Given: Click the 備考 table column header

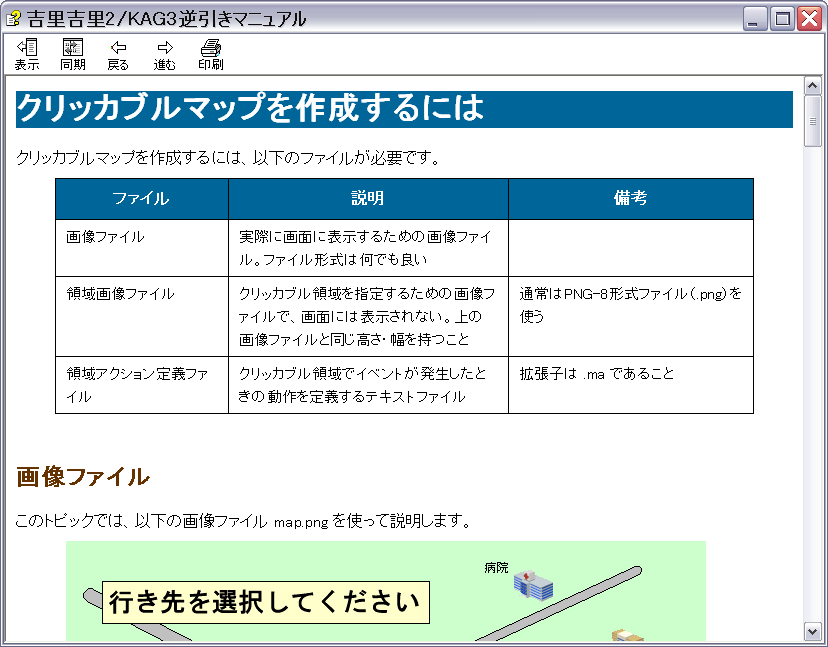Looking at the screenshot, I should 630,199.
